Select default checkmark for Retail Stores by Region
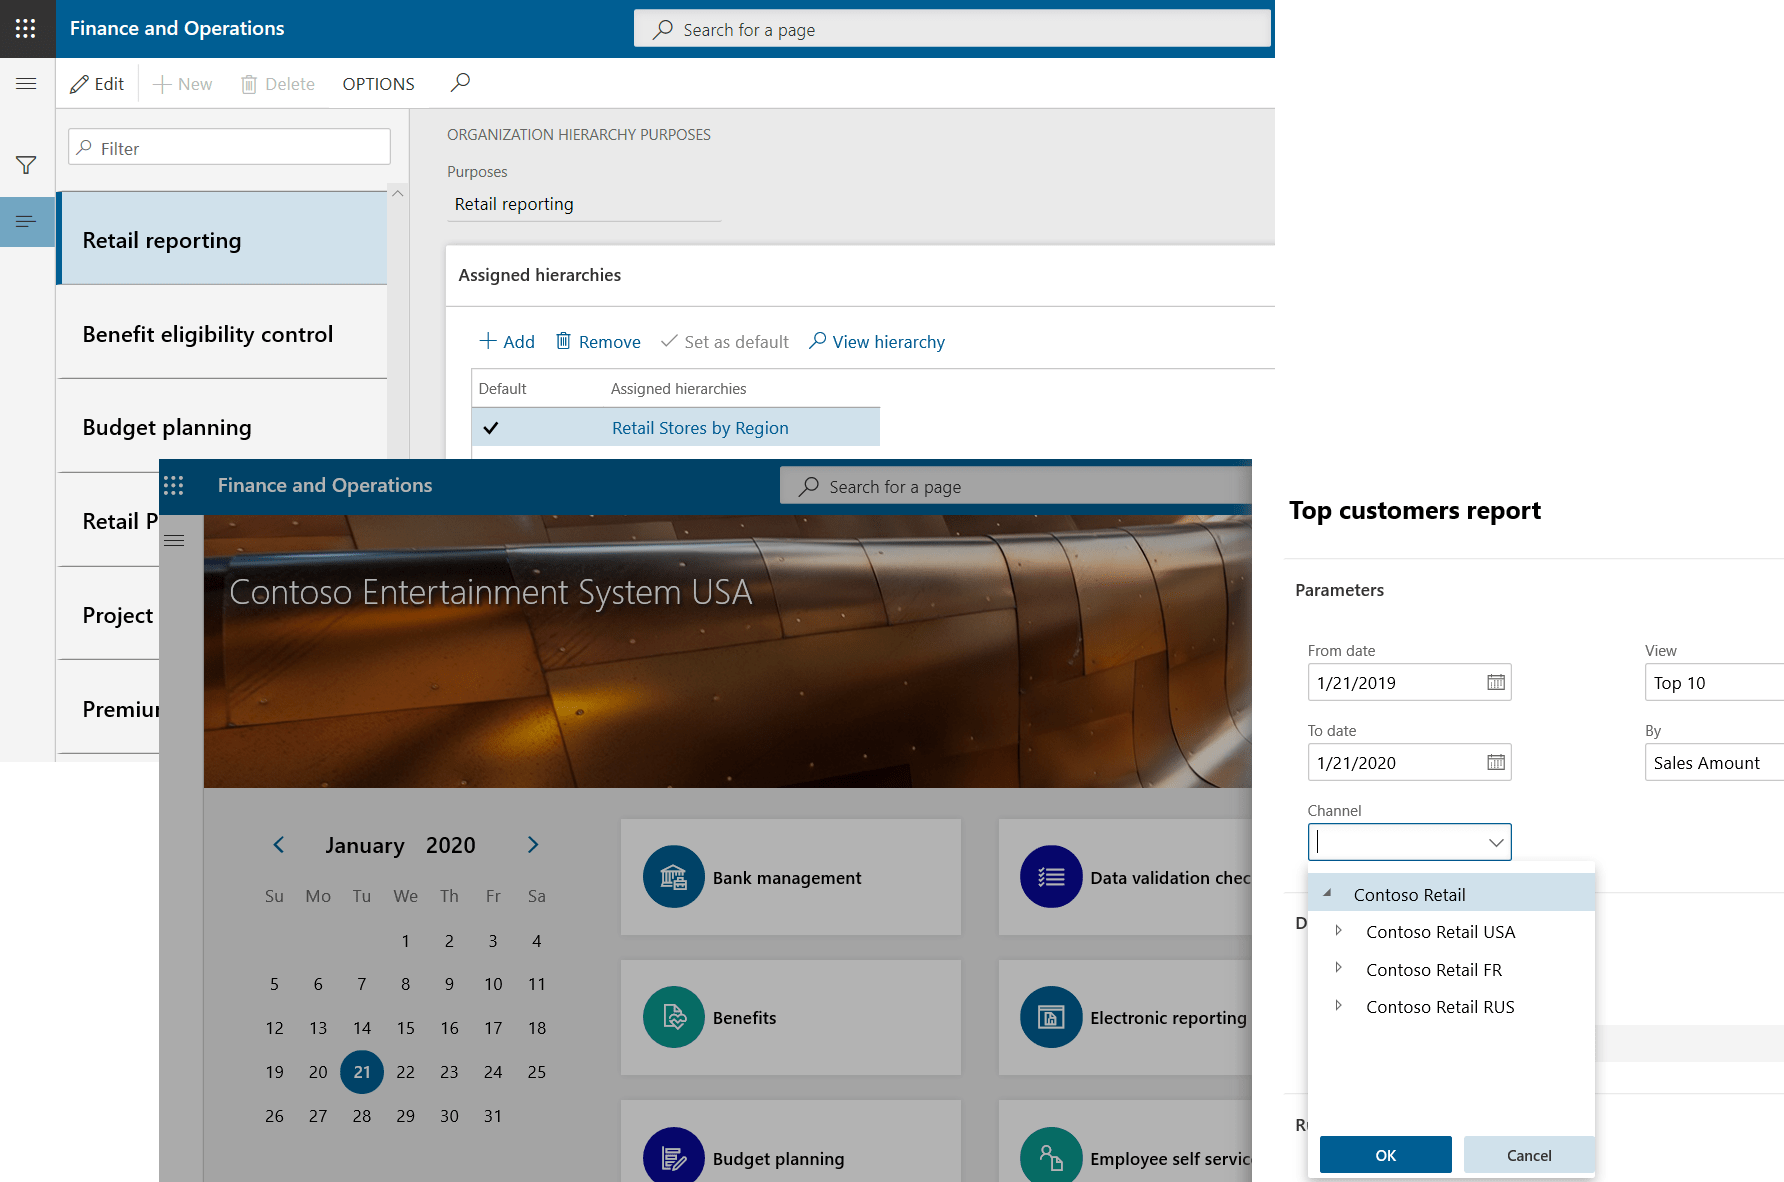Image resolution: width=1784 pixels, height=1182 pixels. pyautogui.click(x=491, y=428)
